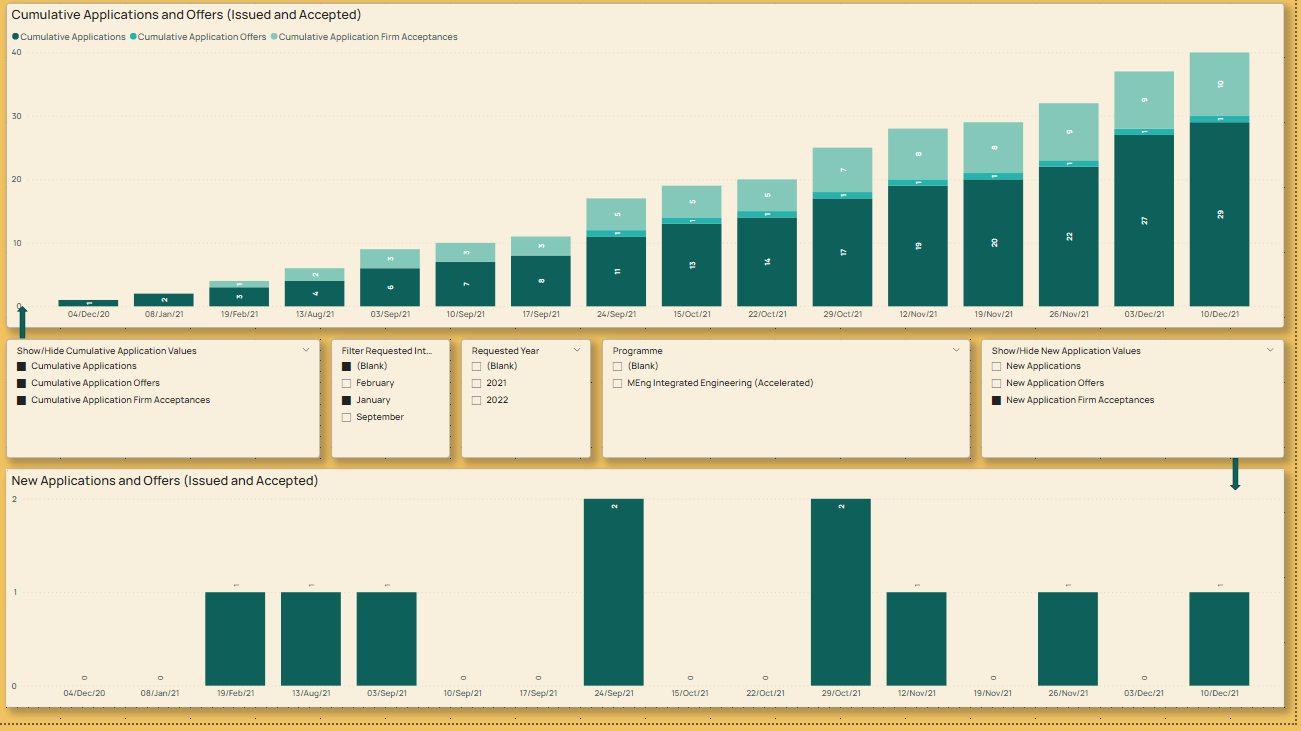Check the September intake checkbox
Viewport: 1301px width, 731px height.
tap(347, 418)
